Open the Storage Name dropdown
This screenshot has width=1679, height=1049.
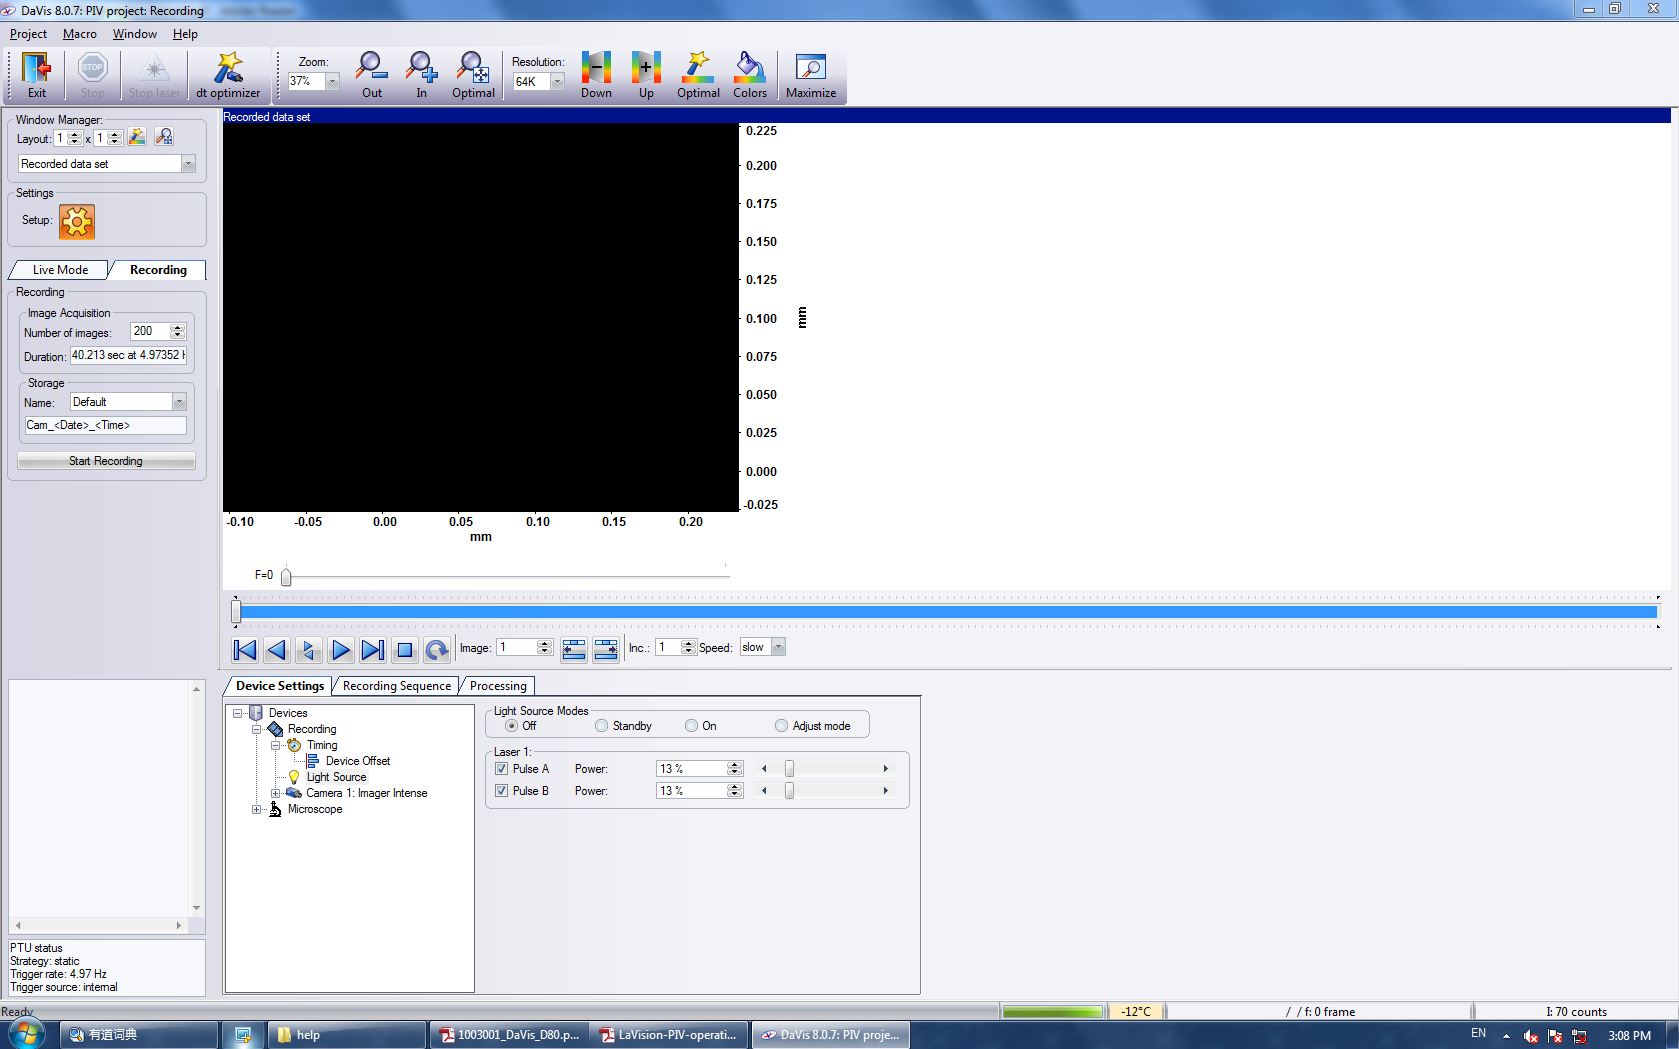(179, 402)
